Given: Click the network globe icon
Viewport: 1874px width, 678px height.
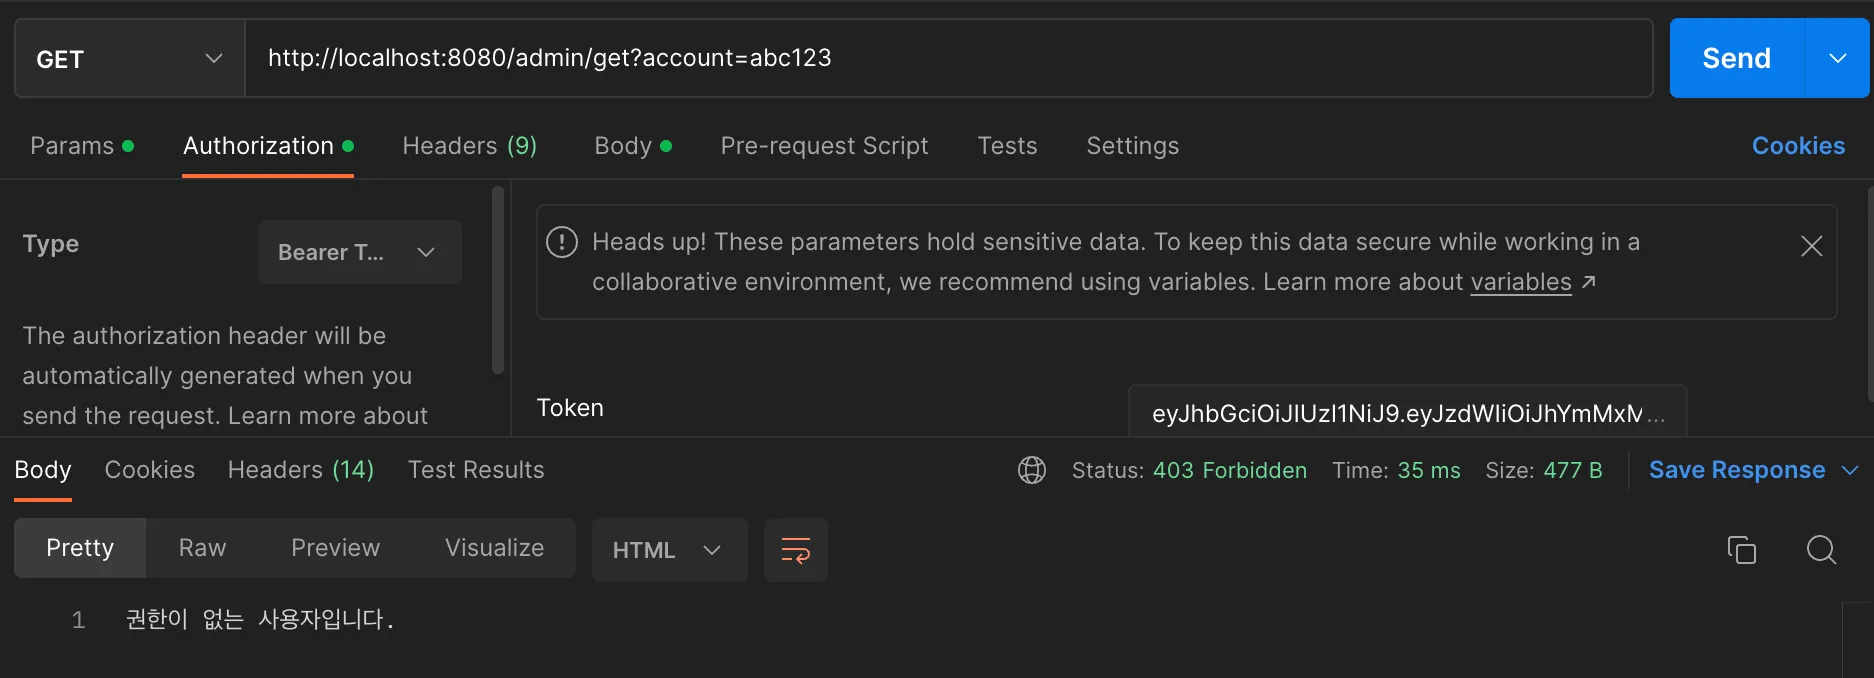Looking at the screenshot, I should coord(1032,470).
